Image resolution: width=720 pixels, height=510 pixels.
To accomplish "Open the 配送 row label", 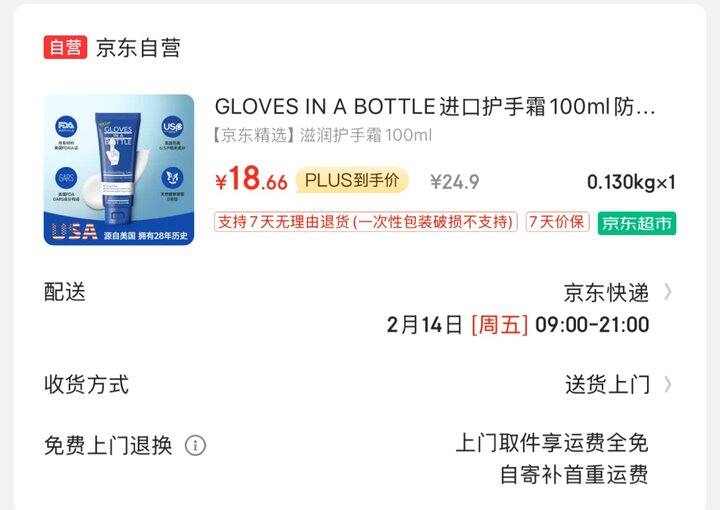I will pos(65,292).
